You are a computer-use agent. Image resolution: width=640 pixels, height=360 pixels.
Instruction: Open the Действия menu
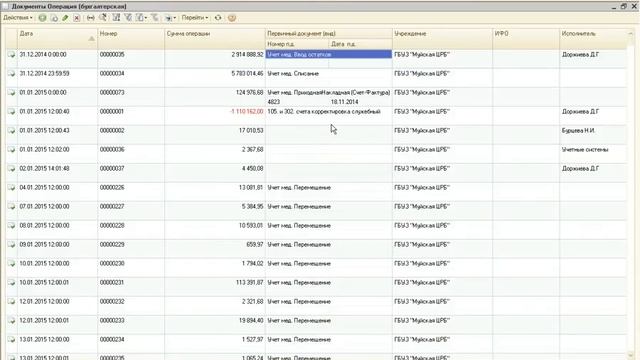[18, 18]
